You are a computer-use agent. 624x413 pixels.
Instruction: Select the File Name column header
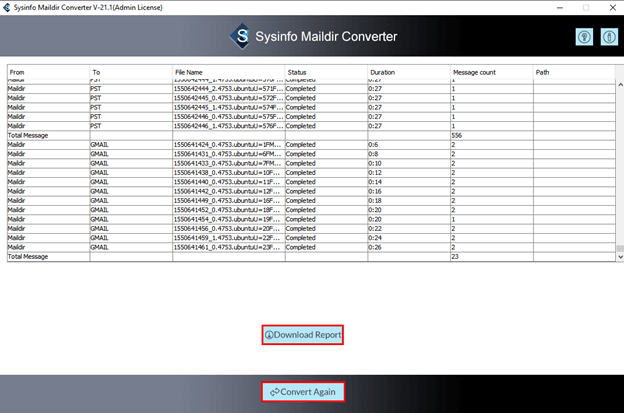click(x=228, y=72)
